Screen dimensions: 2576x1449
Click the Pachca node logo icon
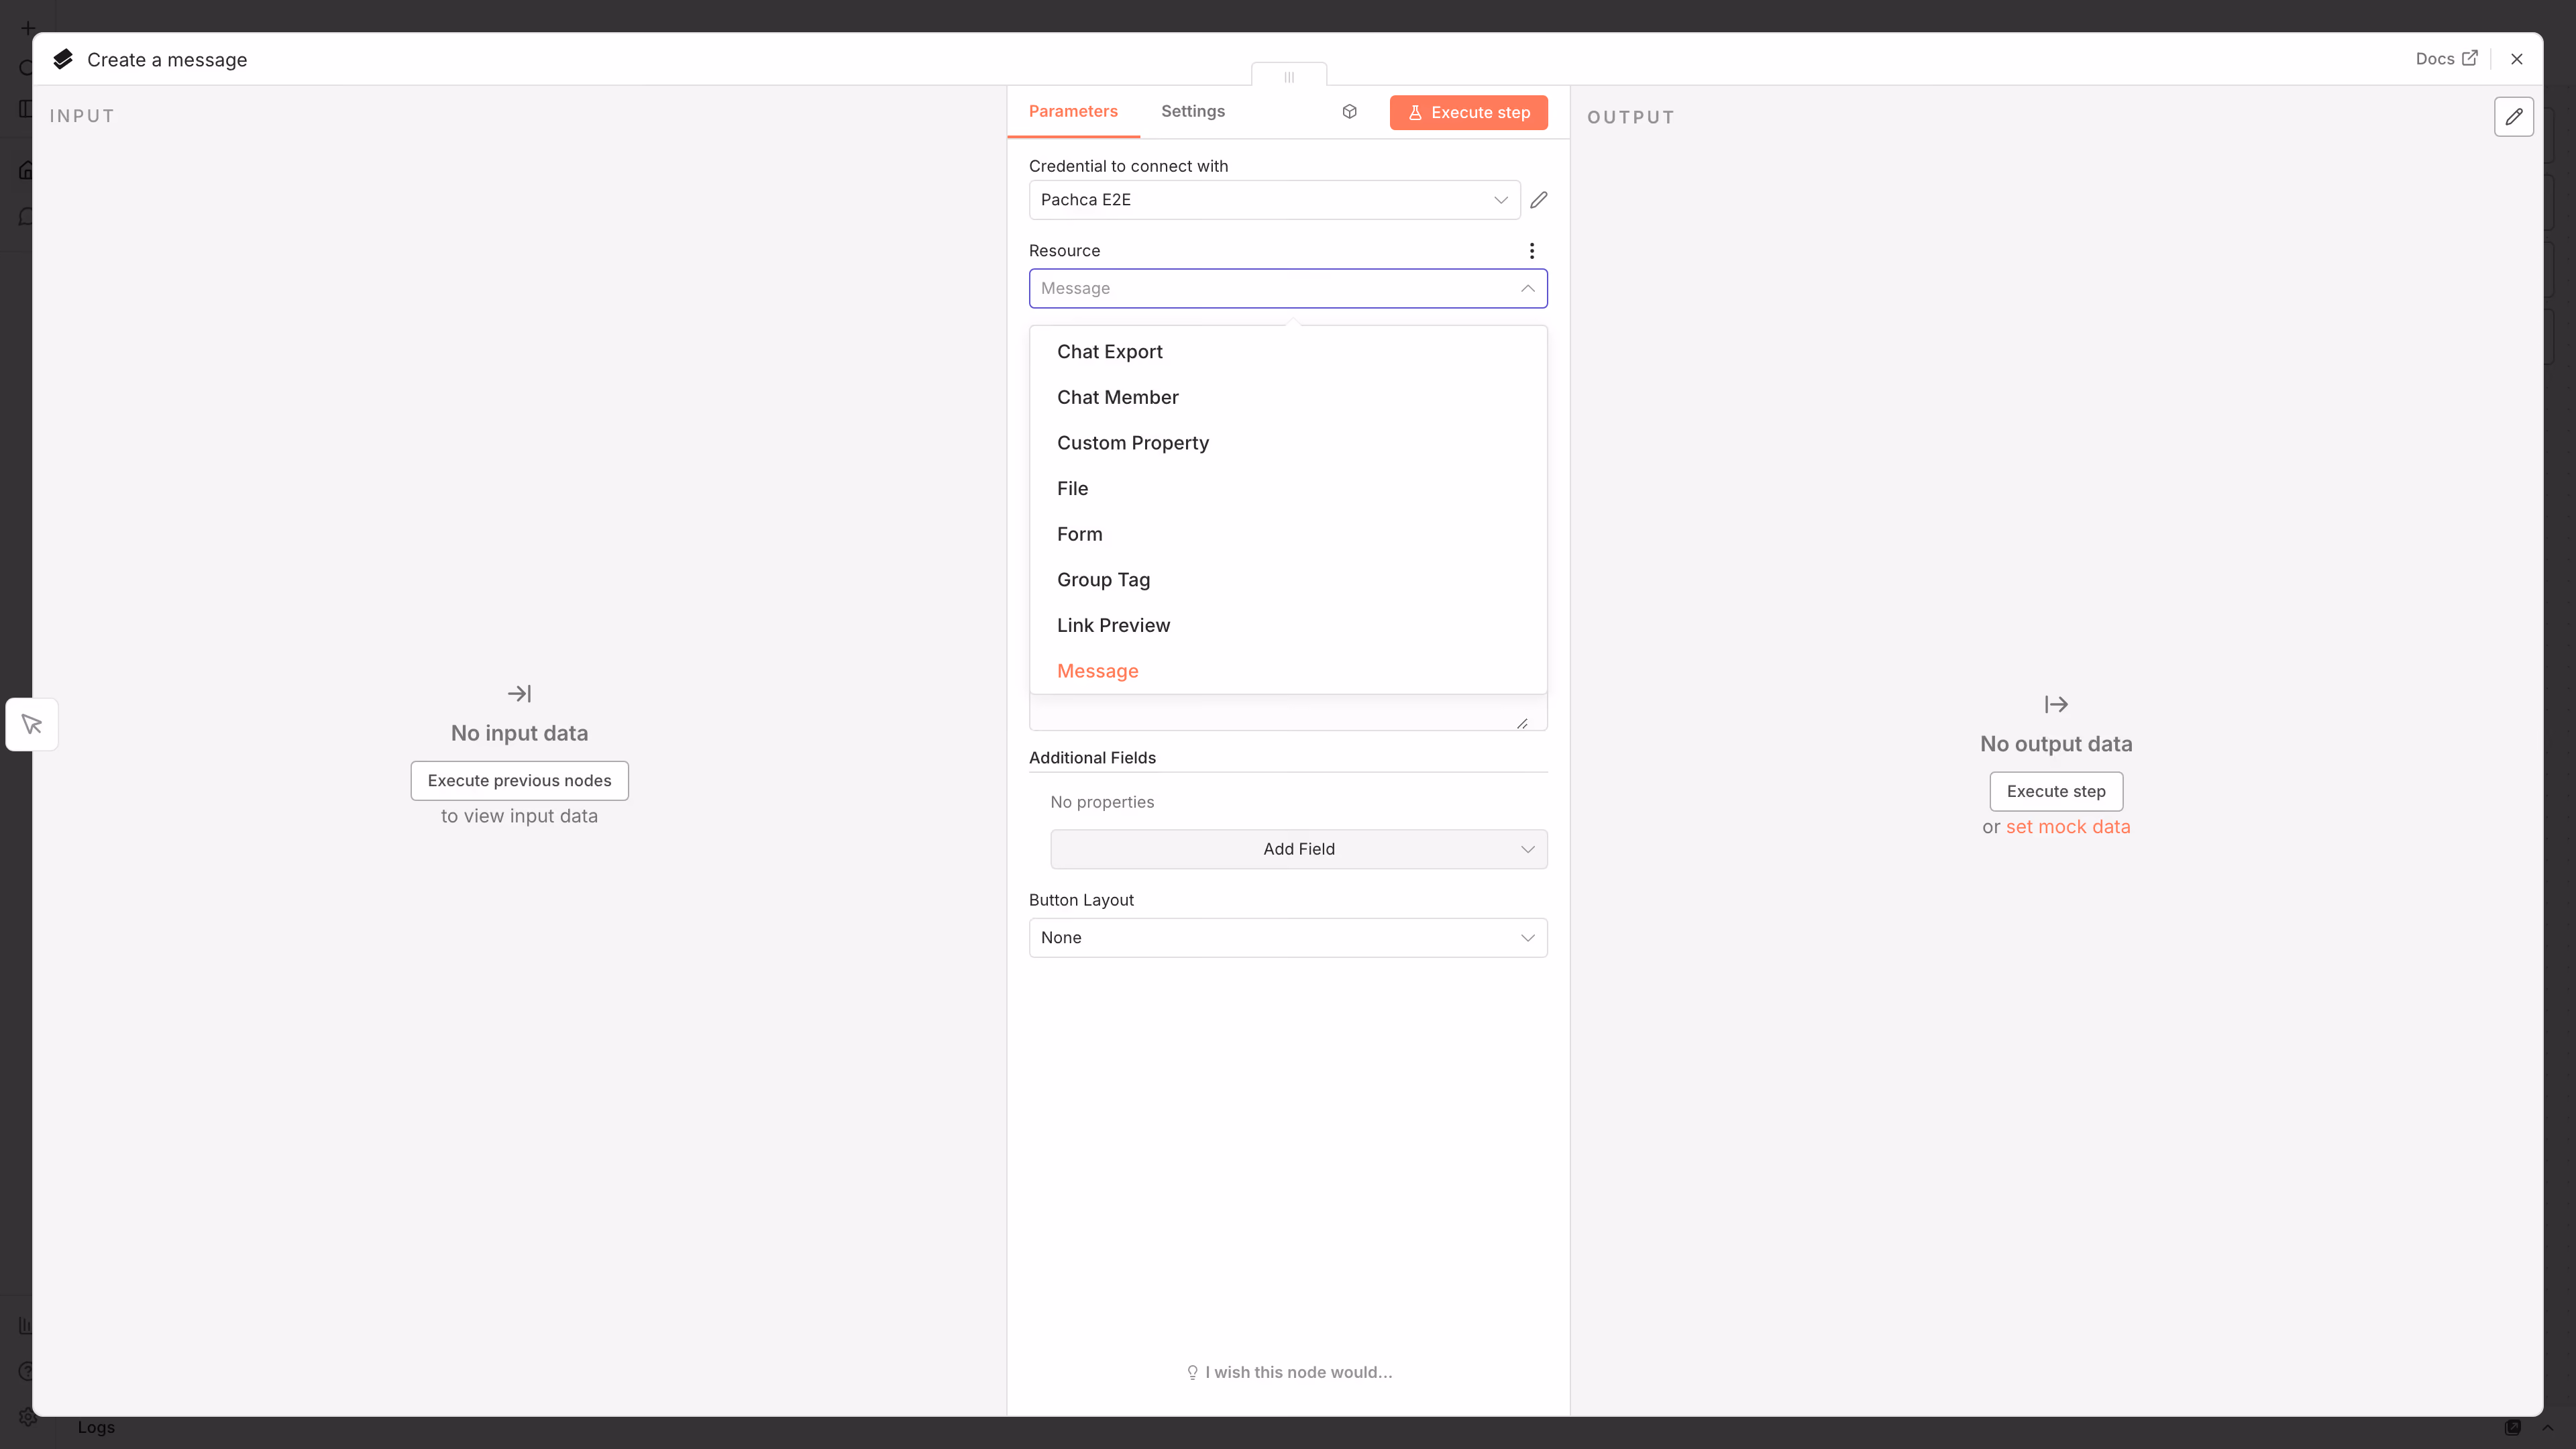point(63,59)
